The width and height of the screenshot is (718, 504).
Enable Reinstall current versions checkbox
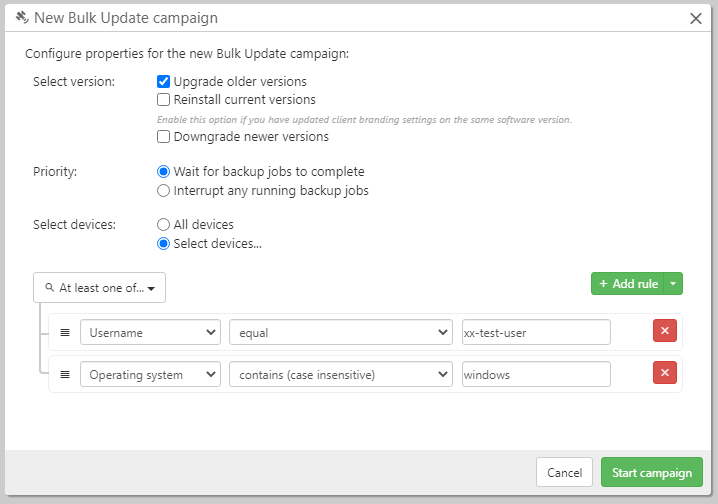(x=164, y=100)
